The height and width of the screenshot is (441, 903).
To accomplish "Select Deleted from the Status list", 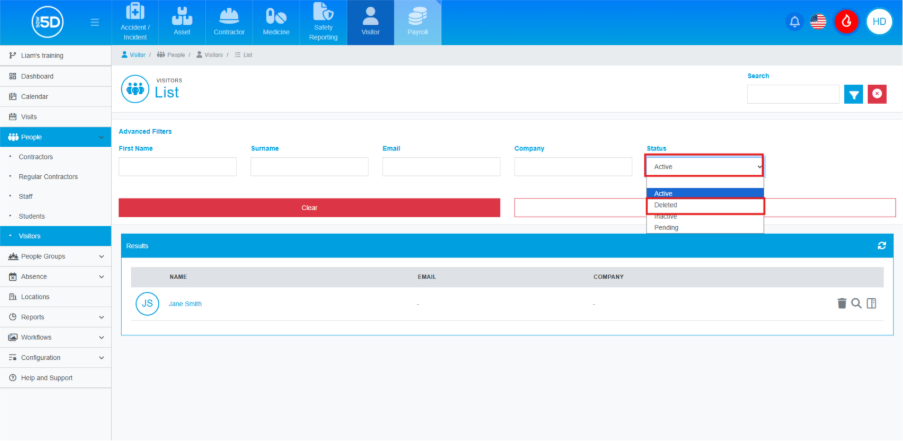I will tap(705, 205).
